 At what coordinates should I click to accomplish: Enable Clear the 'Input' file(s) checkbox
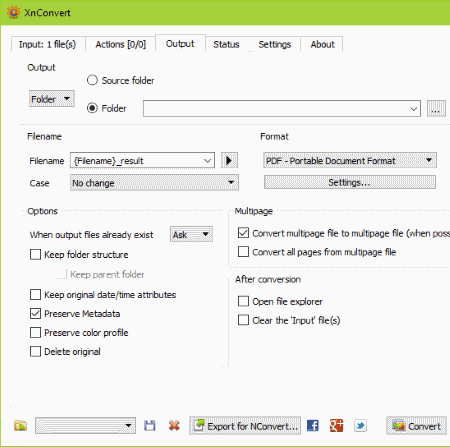click(243, 320)
